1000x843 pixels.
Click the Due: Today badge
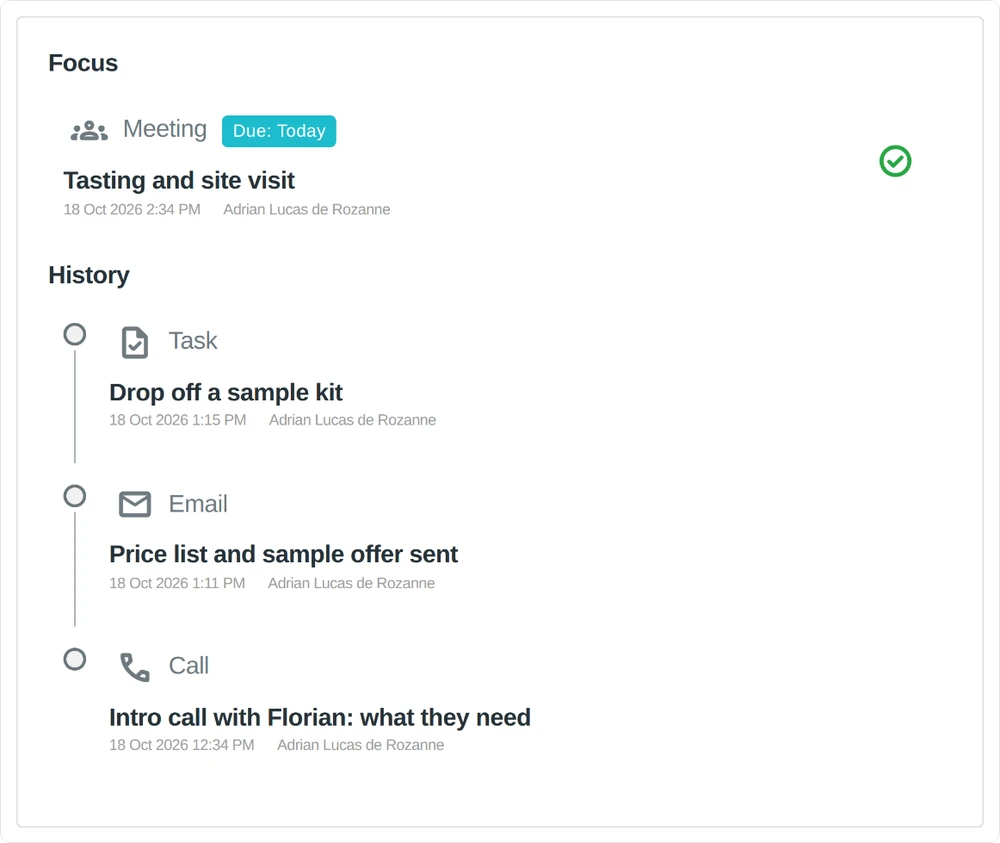pyautogui.click(x=279, y=131)
